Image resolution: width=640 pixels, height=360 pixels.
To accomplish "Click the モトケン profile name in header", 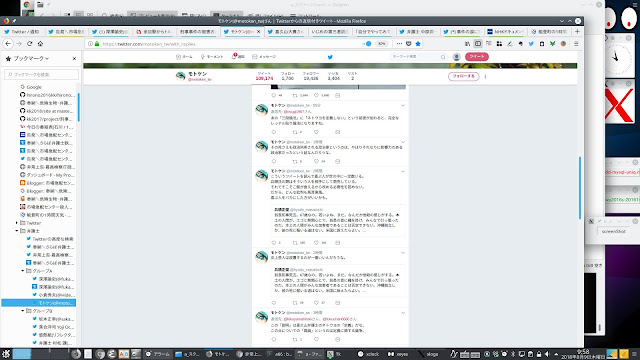I will click(198, 74).
